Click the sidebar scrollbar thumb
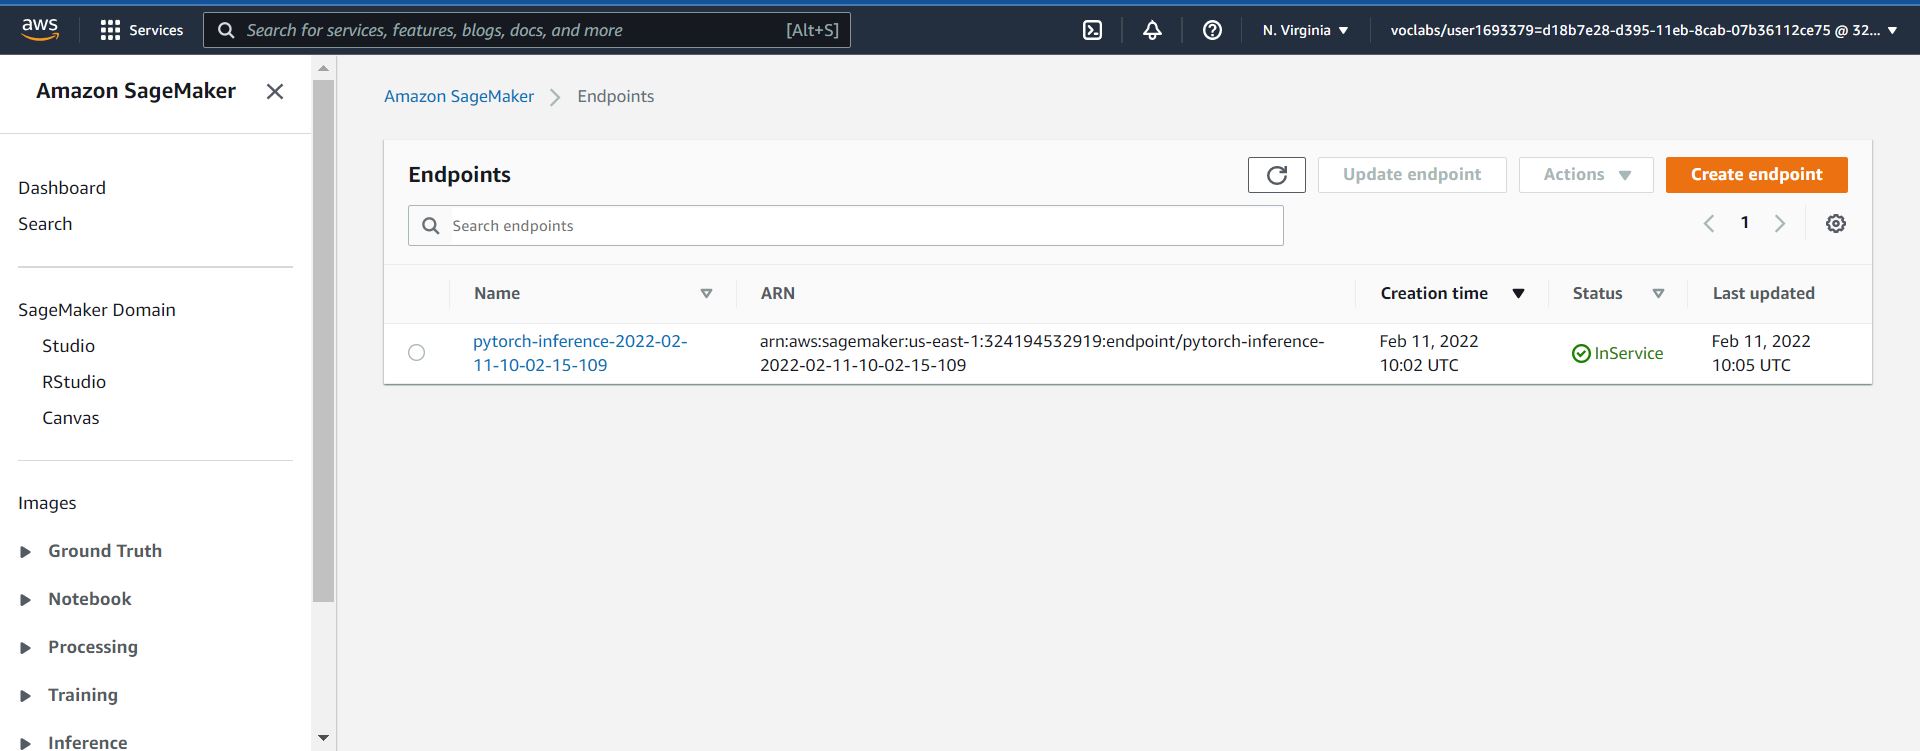Viewport: 1920px width, 751px height. pyautogui.click(x=323, y=341)
